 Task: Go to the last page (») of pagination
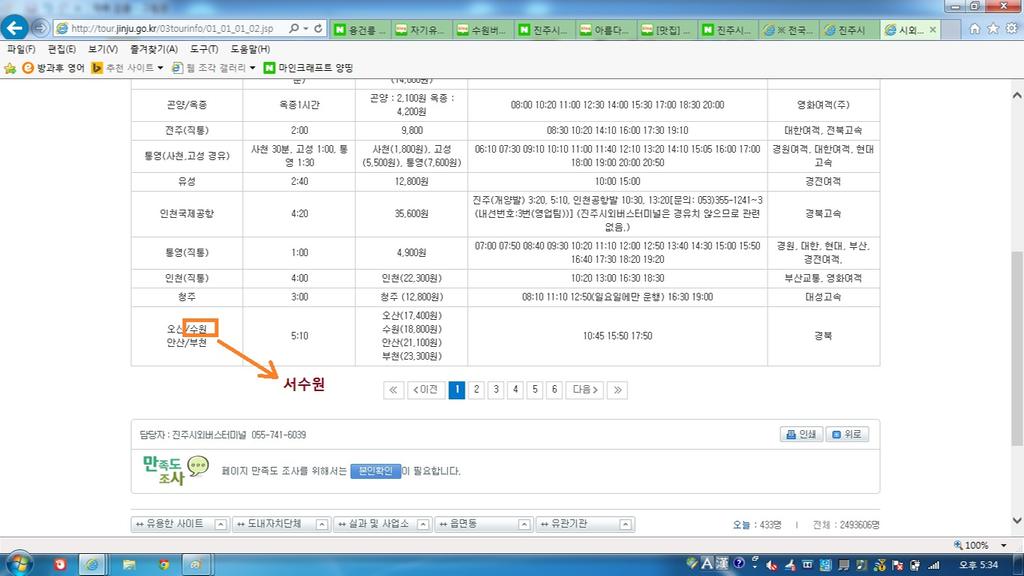pos(617,390)
